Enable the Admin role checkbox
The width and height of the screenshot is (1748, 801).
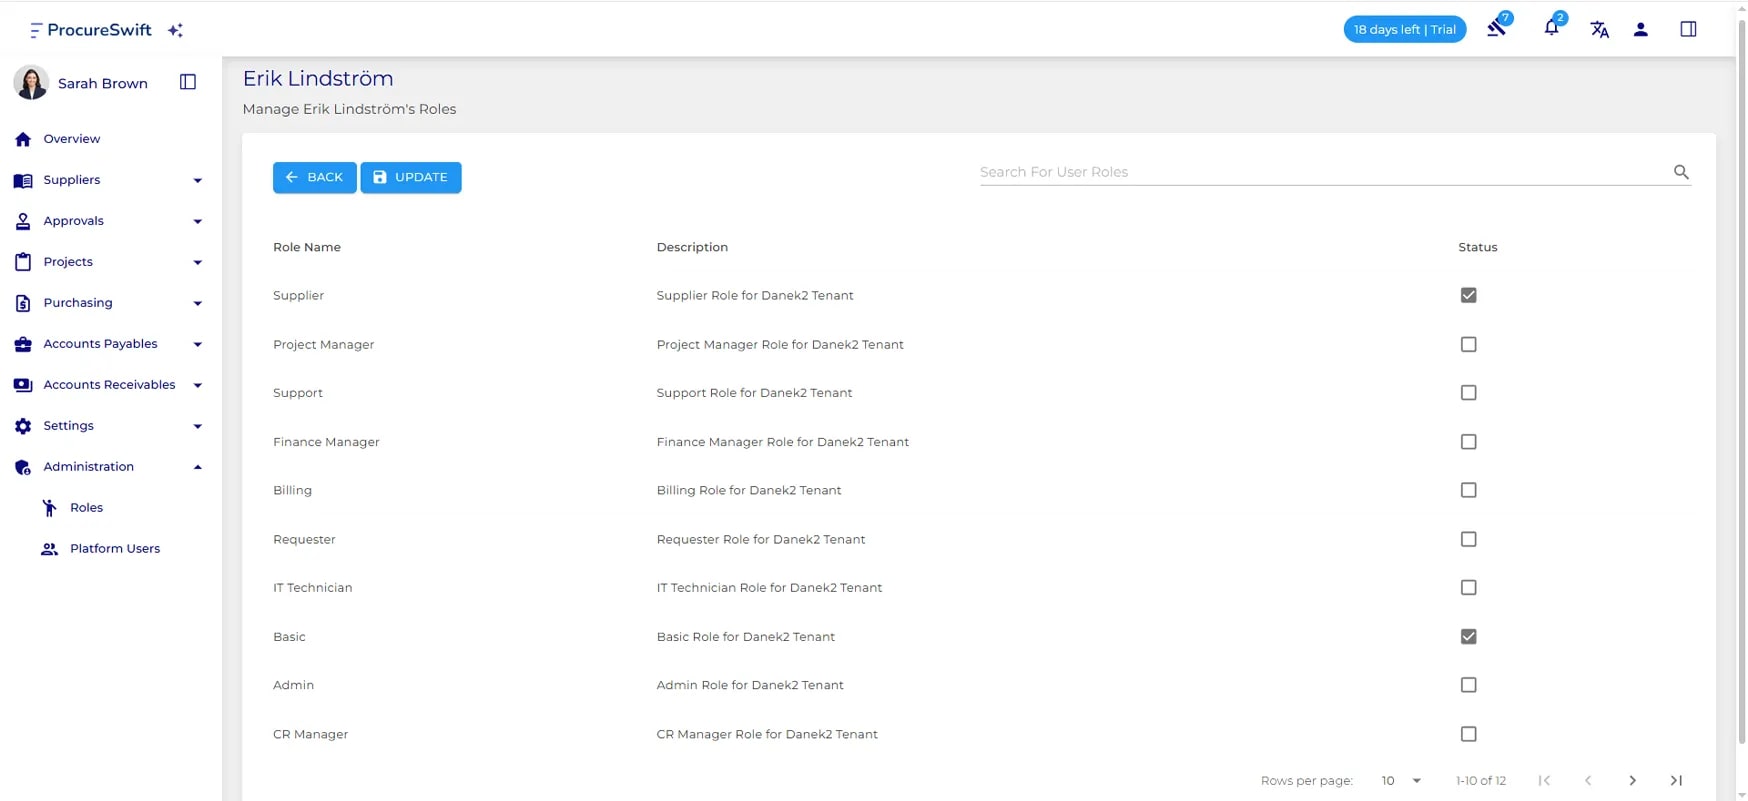click(x=1468, y=685)
